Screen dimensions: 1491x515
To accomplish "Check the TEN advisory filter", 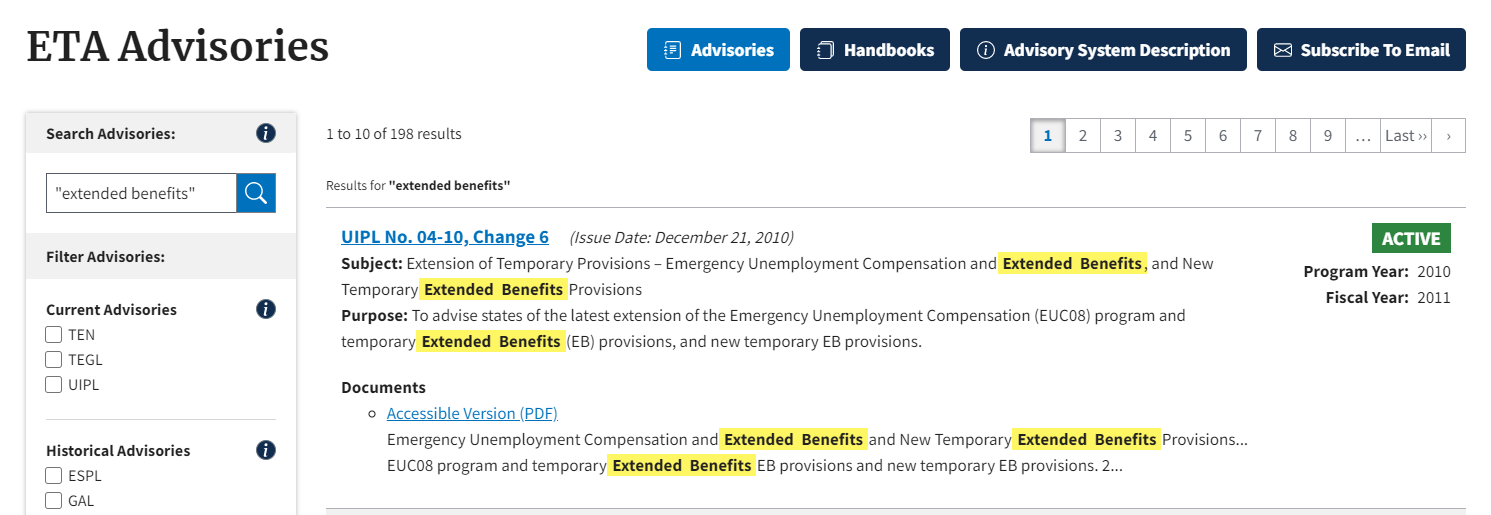I will (x=54, y=335).
